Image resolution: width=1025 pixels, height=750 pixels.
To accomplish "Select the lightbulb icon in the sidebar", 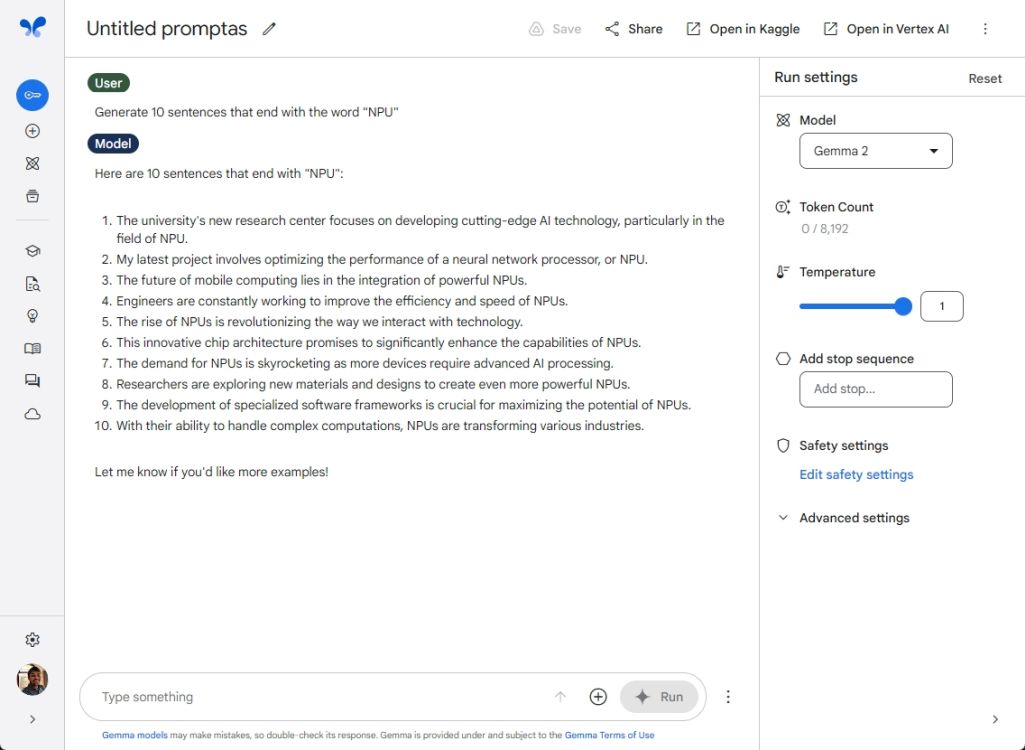I will 32,315.
